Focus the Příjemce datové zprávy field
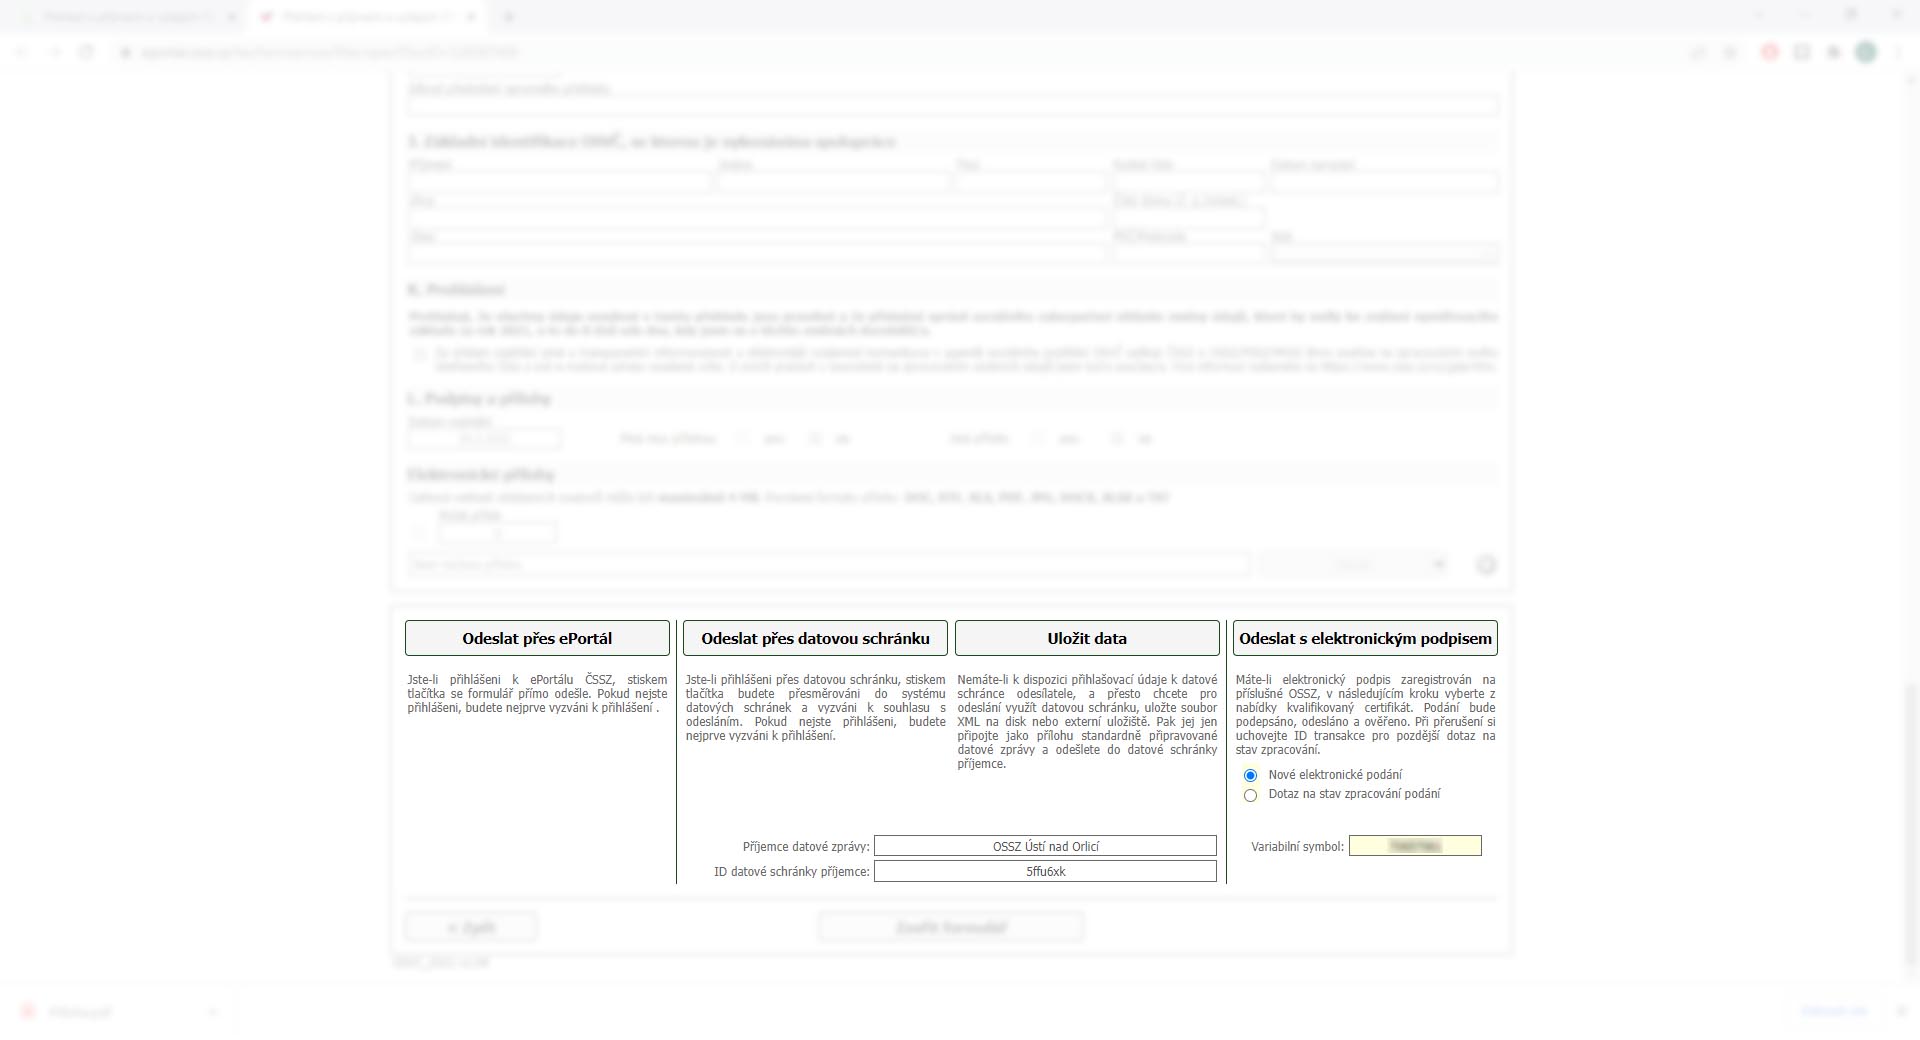This screenshot has width=1920, height=1040. pos(1045,846)
